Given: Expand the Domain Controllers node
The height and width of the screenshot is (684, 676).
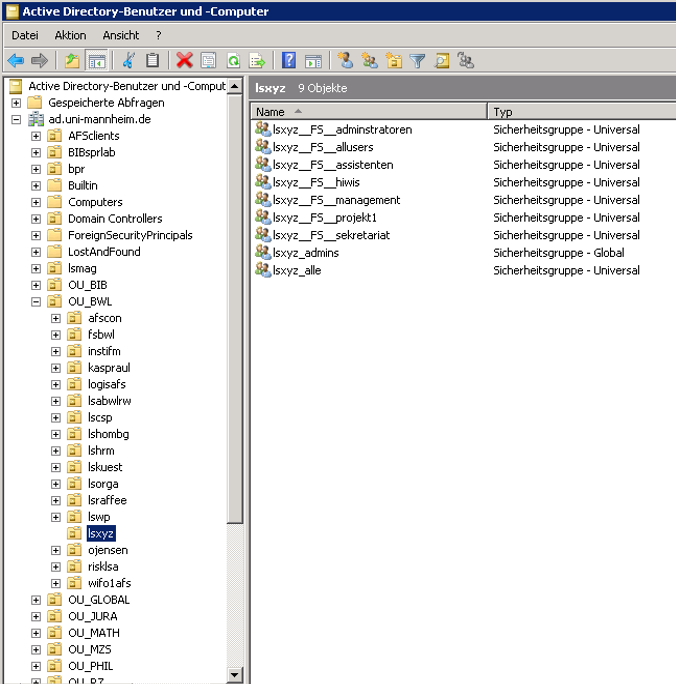Looking at the screenshot, I should click(36, 219).
